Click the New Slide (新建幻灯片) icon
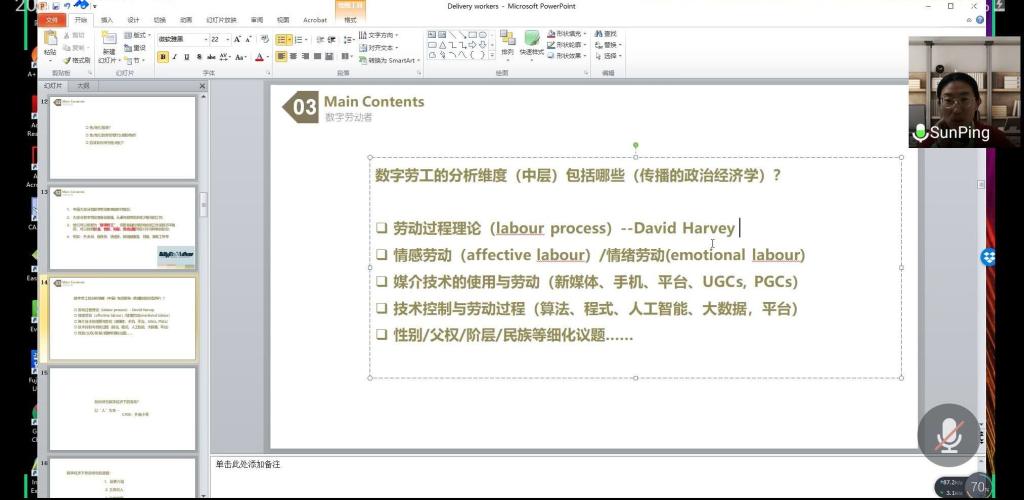Viewport: 1024px width, 500px height. (109, 42)
